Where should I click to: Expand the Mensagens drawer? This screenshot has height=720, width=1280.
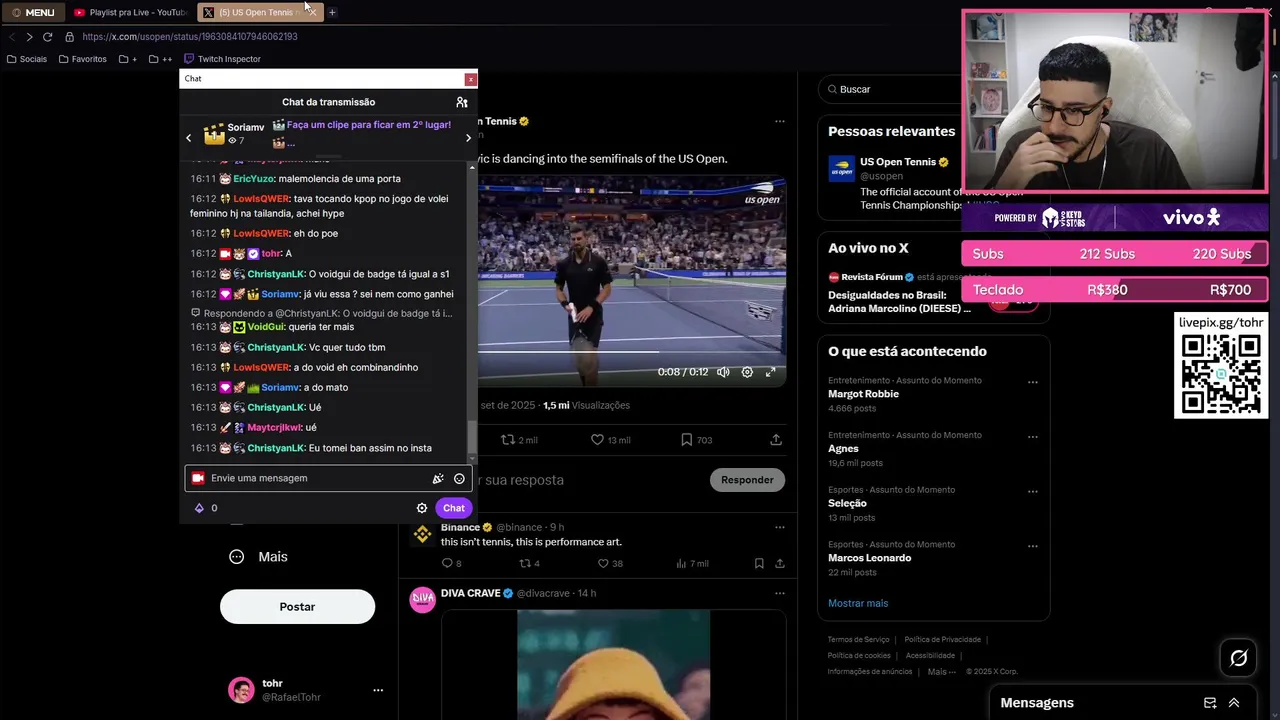click(x=1234, y=703)
